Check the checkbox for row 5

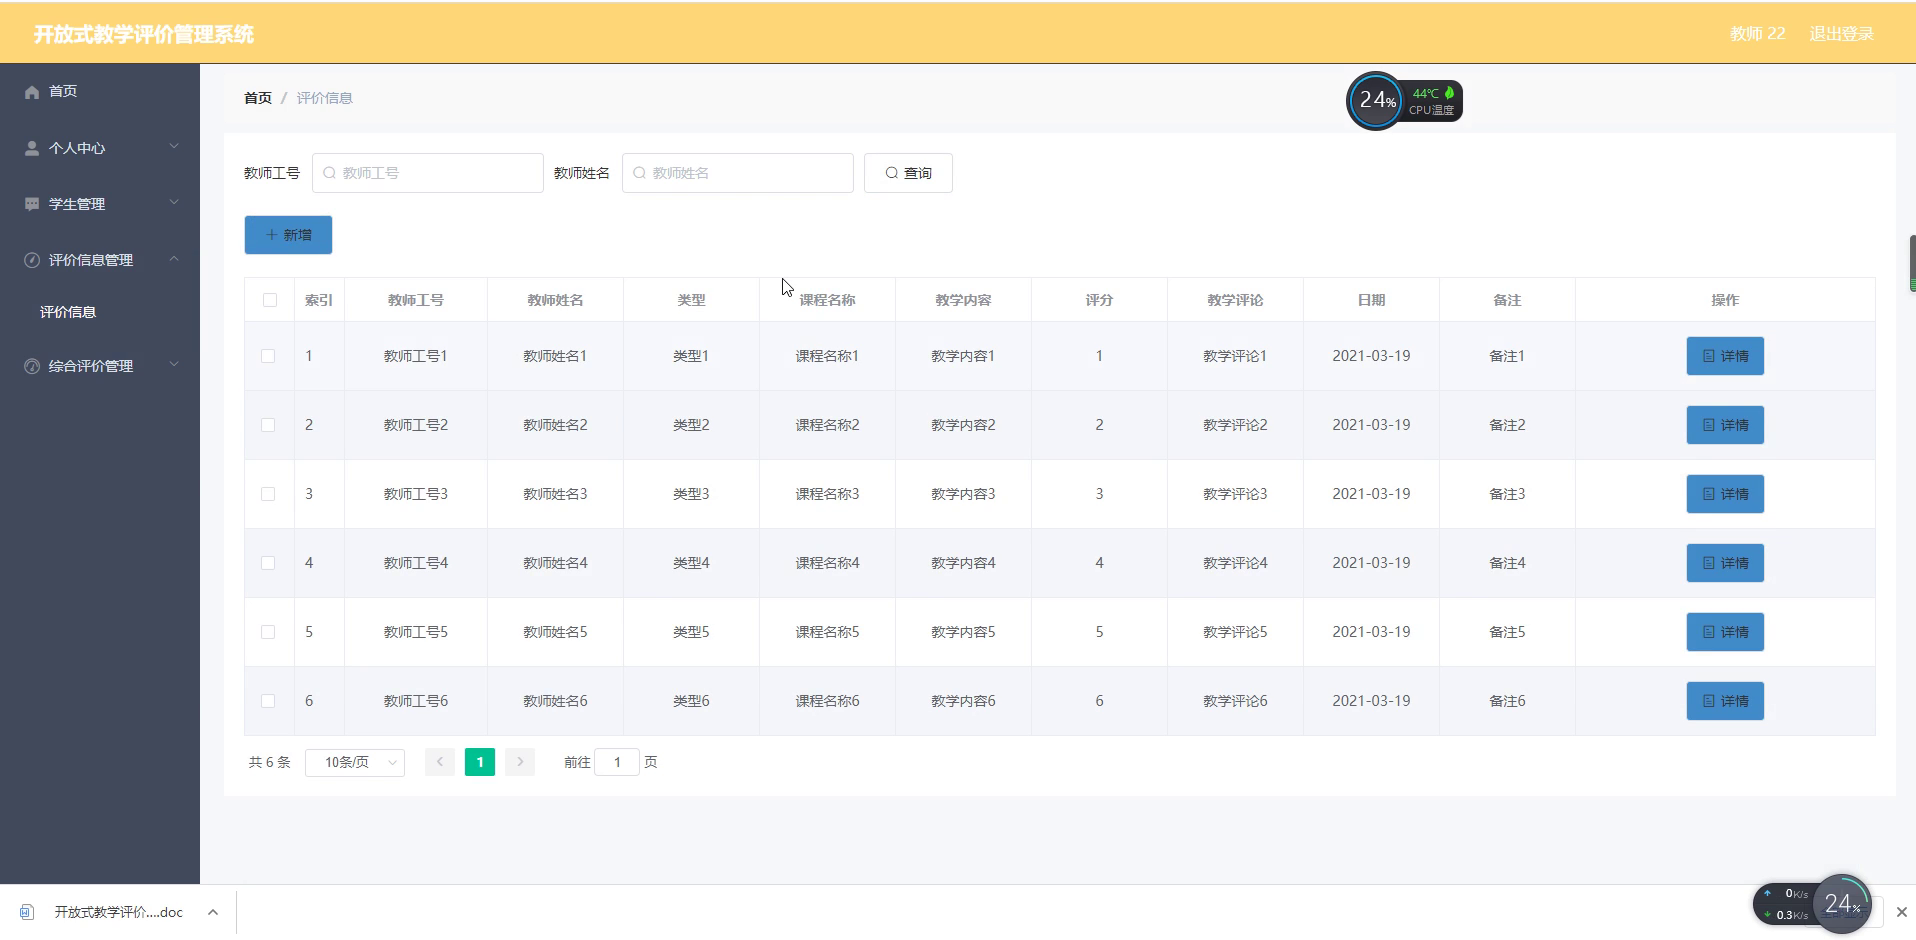coord(268,632)
